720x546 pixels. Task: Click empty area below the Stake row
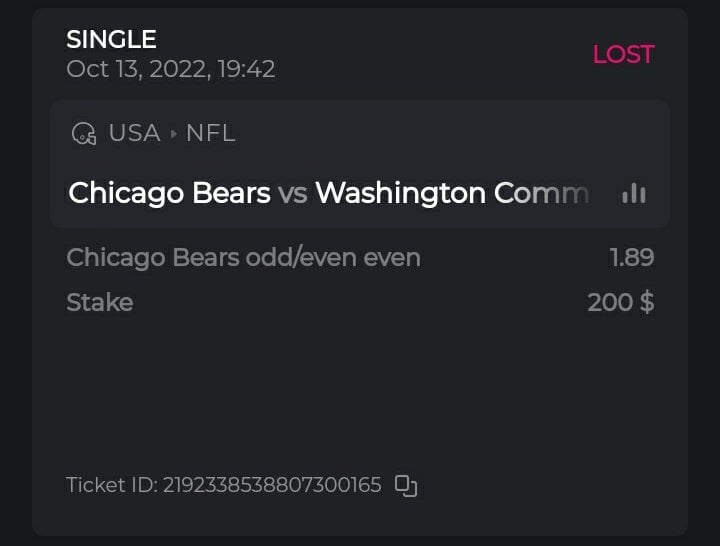360,390
